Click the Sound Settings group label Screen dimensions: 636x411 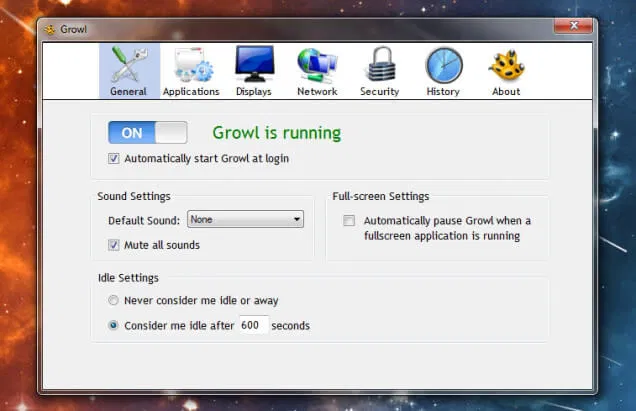click(x=134, y=196)
